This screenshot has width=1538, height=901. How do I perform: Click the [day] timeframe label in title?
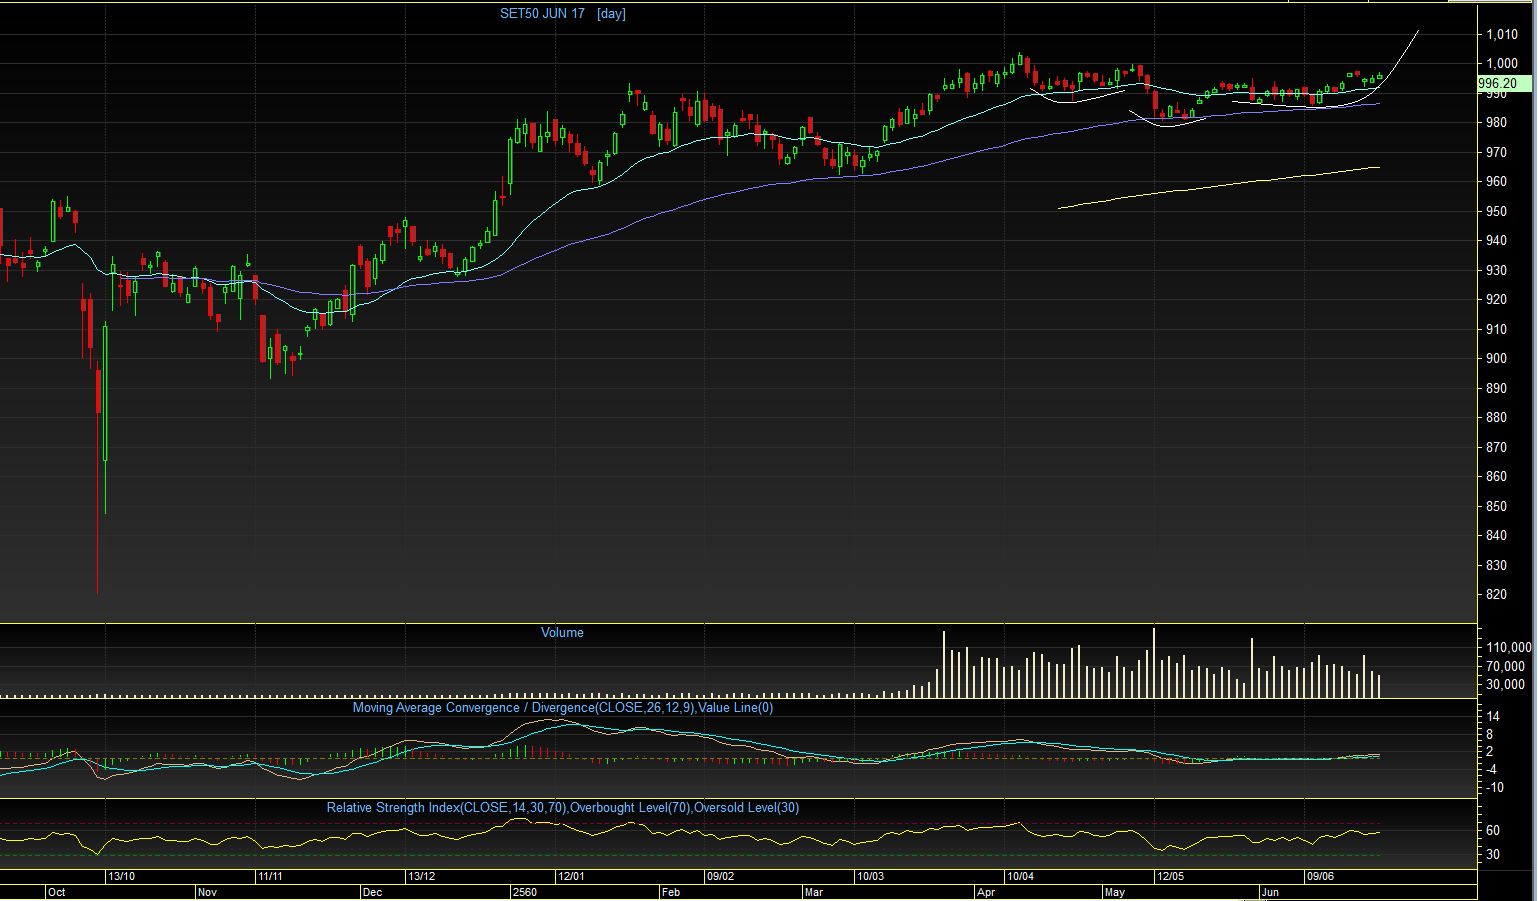pyautogui.click(x=611, y=14)
